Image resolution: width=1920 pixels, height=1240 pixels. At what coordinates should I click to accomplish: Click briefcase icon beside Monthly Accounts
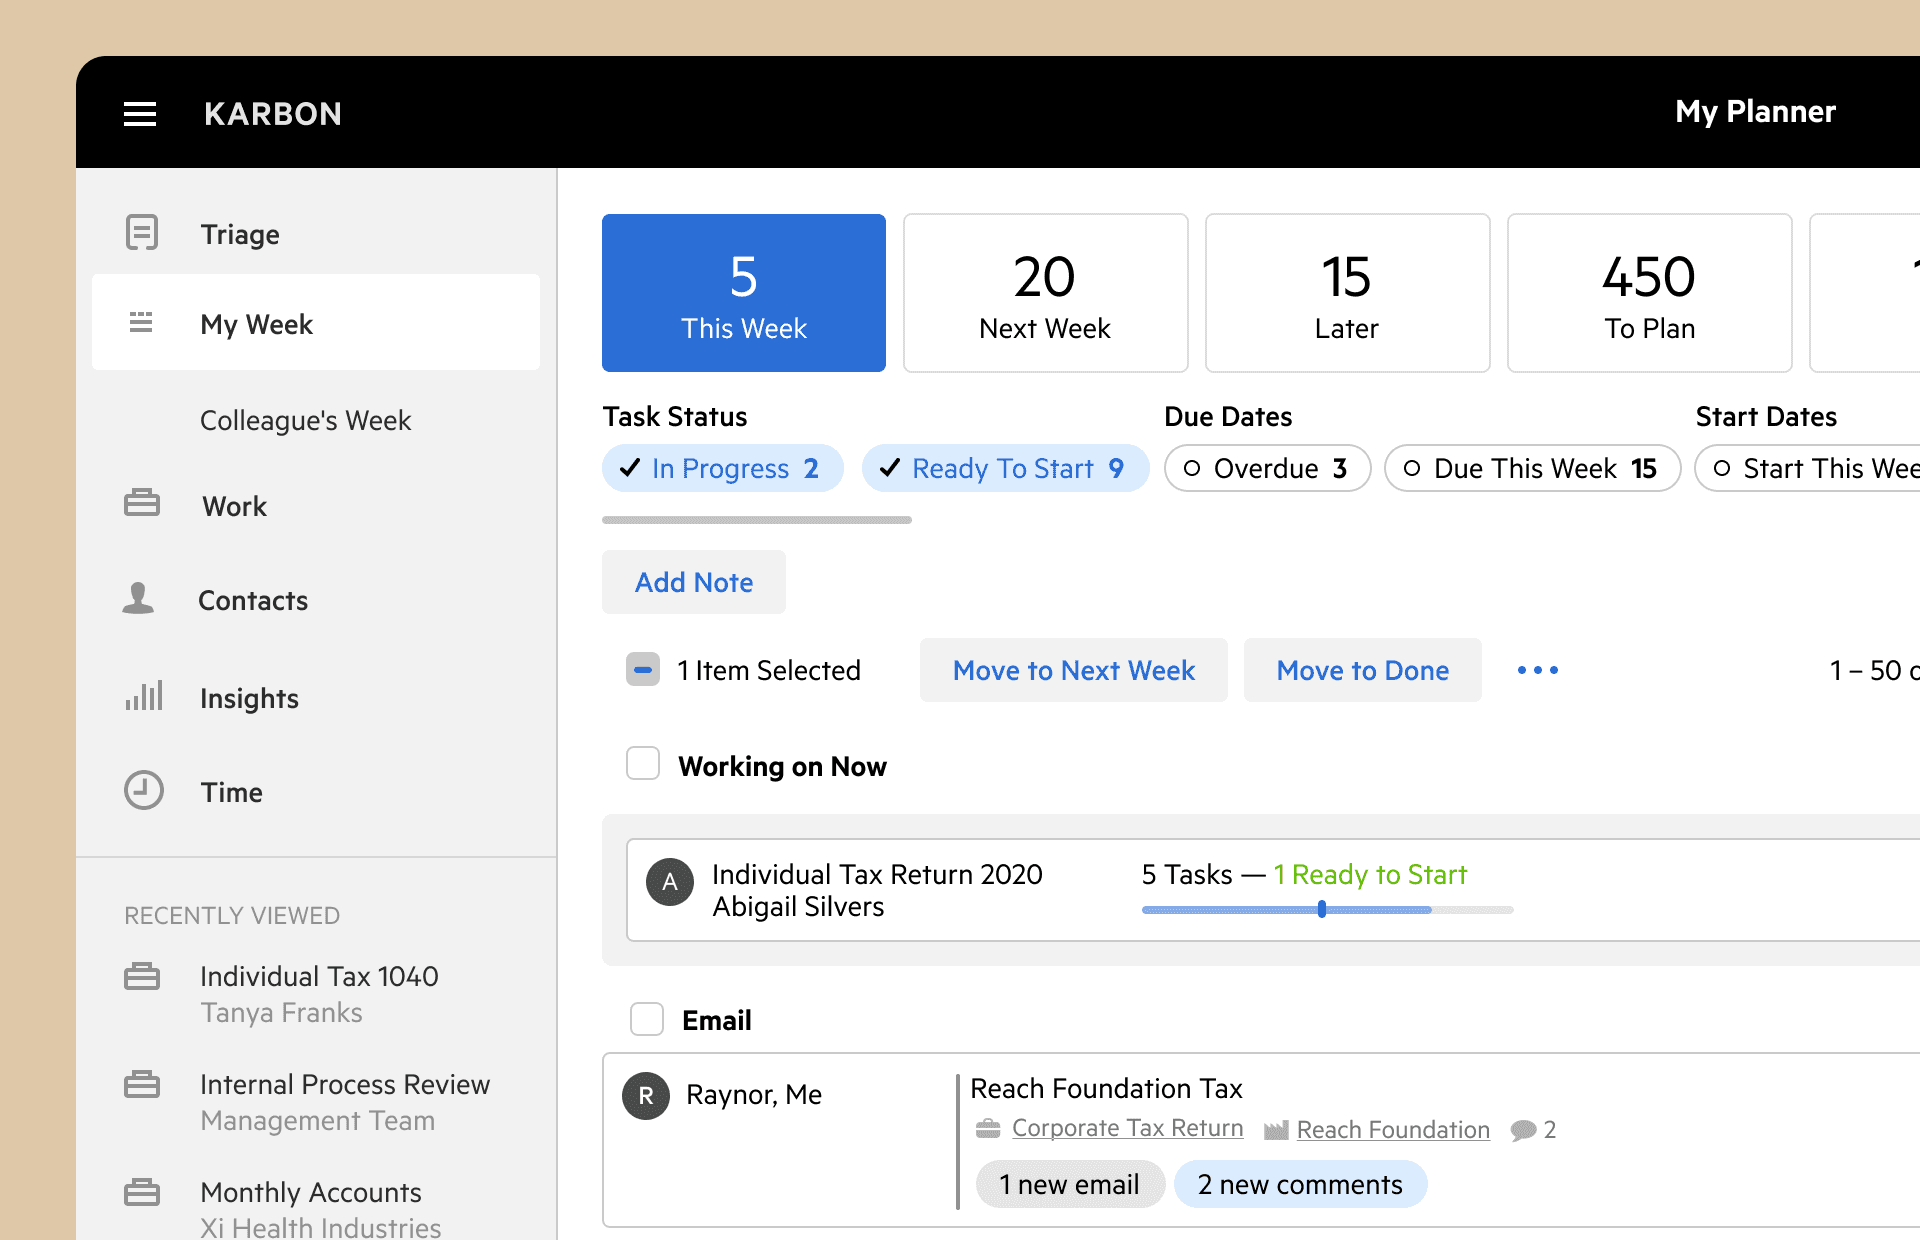pyautogui.click(x=142, y=1192)
